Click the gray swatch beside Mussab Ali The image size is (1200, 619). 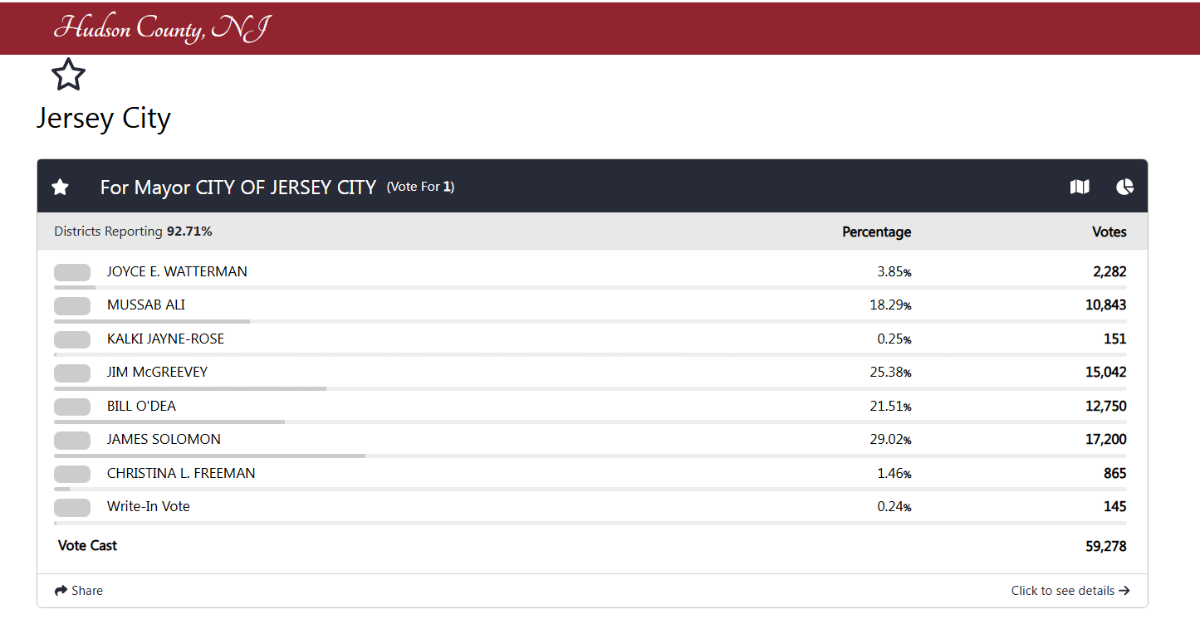[72, 305]
